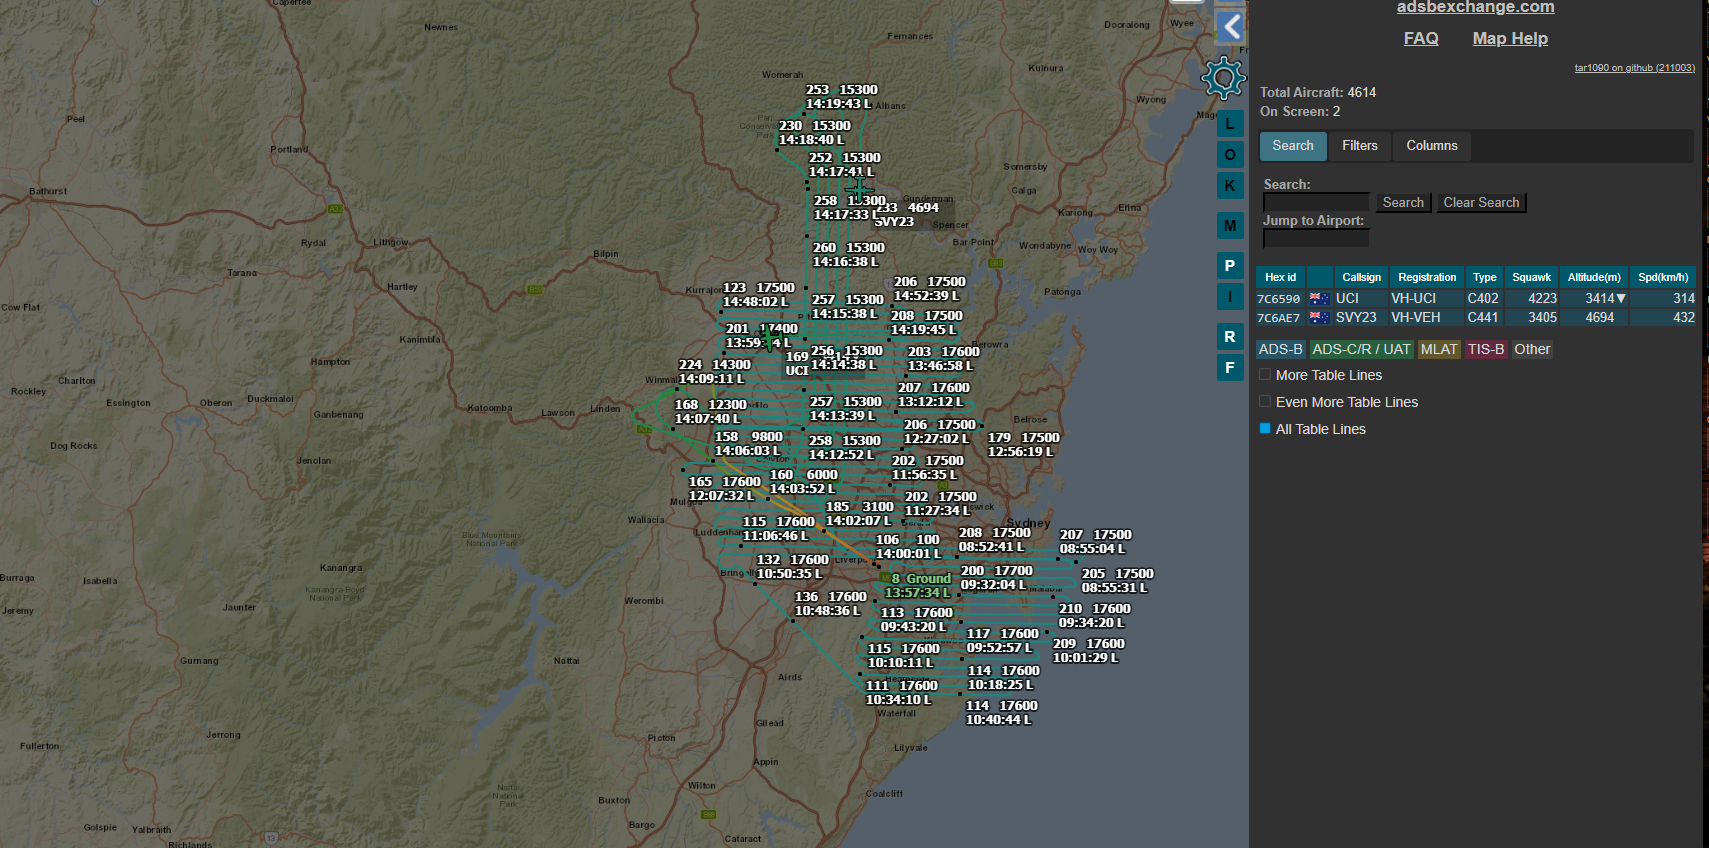Toggle the P map button
The image size is (1709, 848).
point(1230,266)
